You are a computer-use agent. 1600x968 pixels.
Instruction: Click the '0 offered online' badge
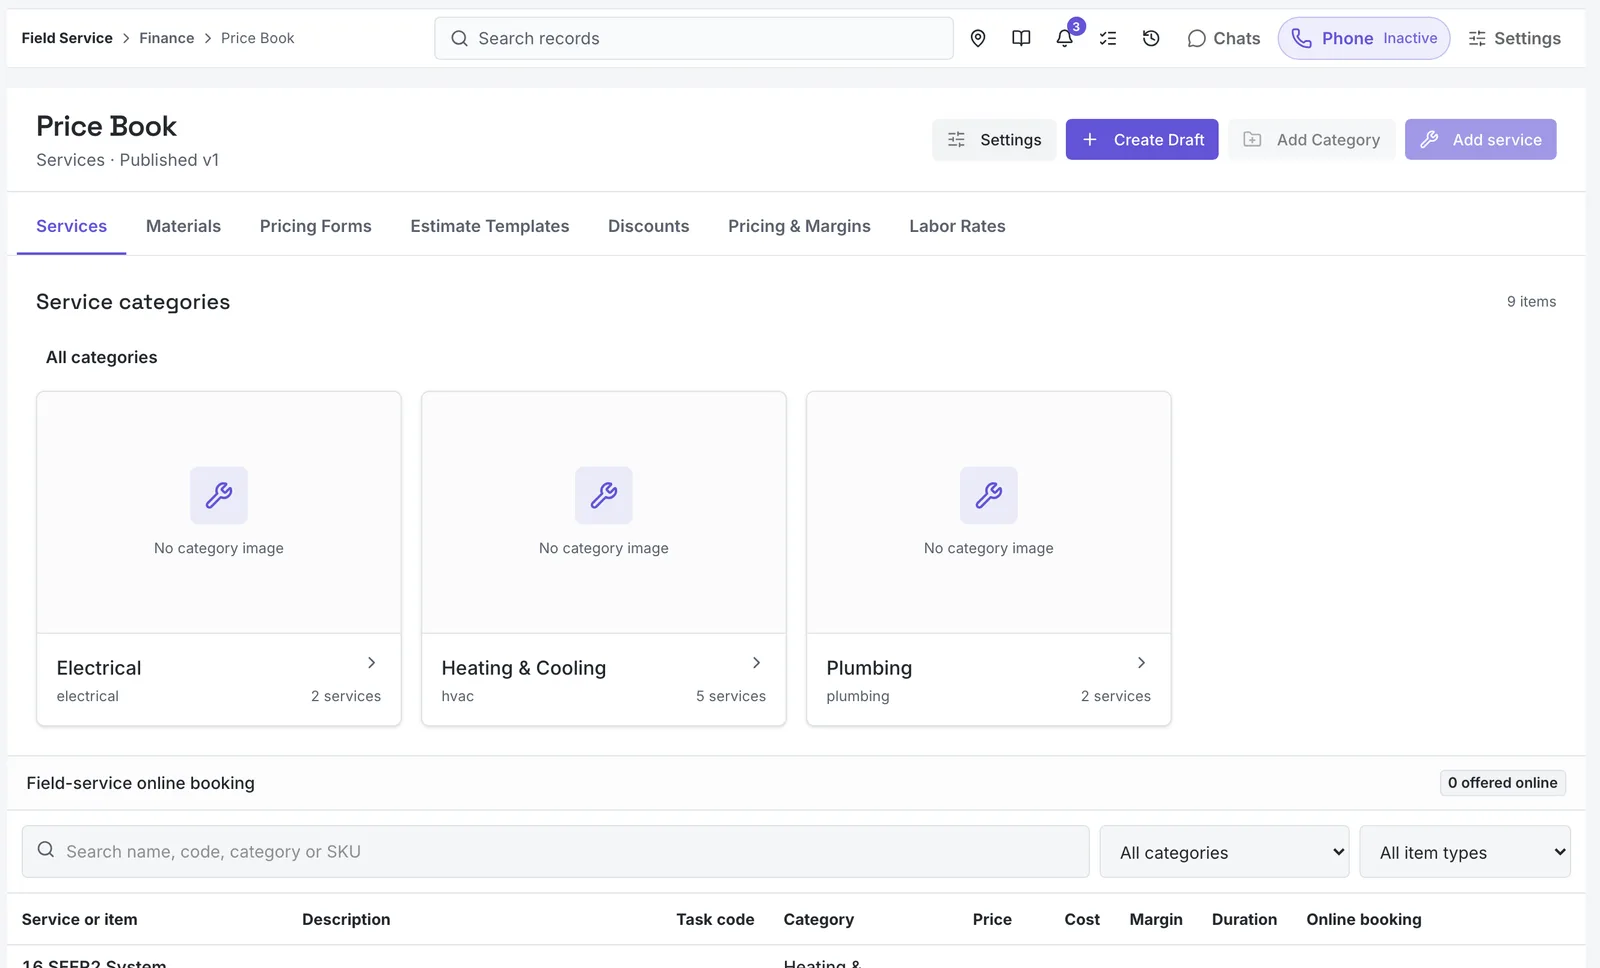[1502, 783]
